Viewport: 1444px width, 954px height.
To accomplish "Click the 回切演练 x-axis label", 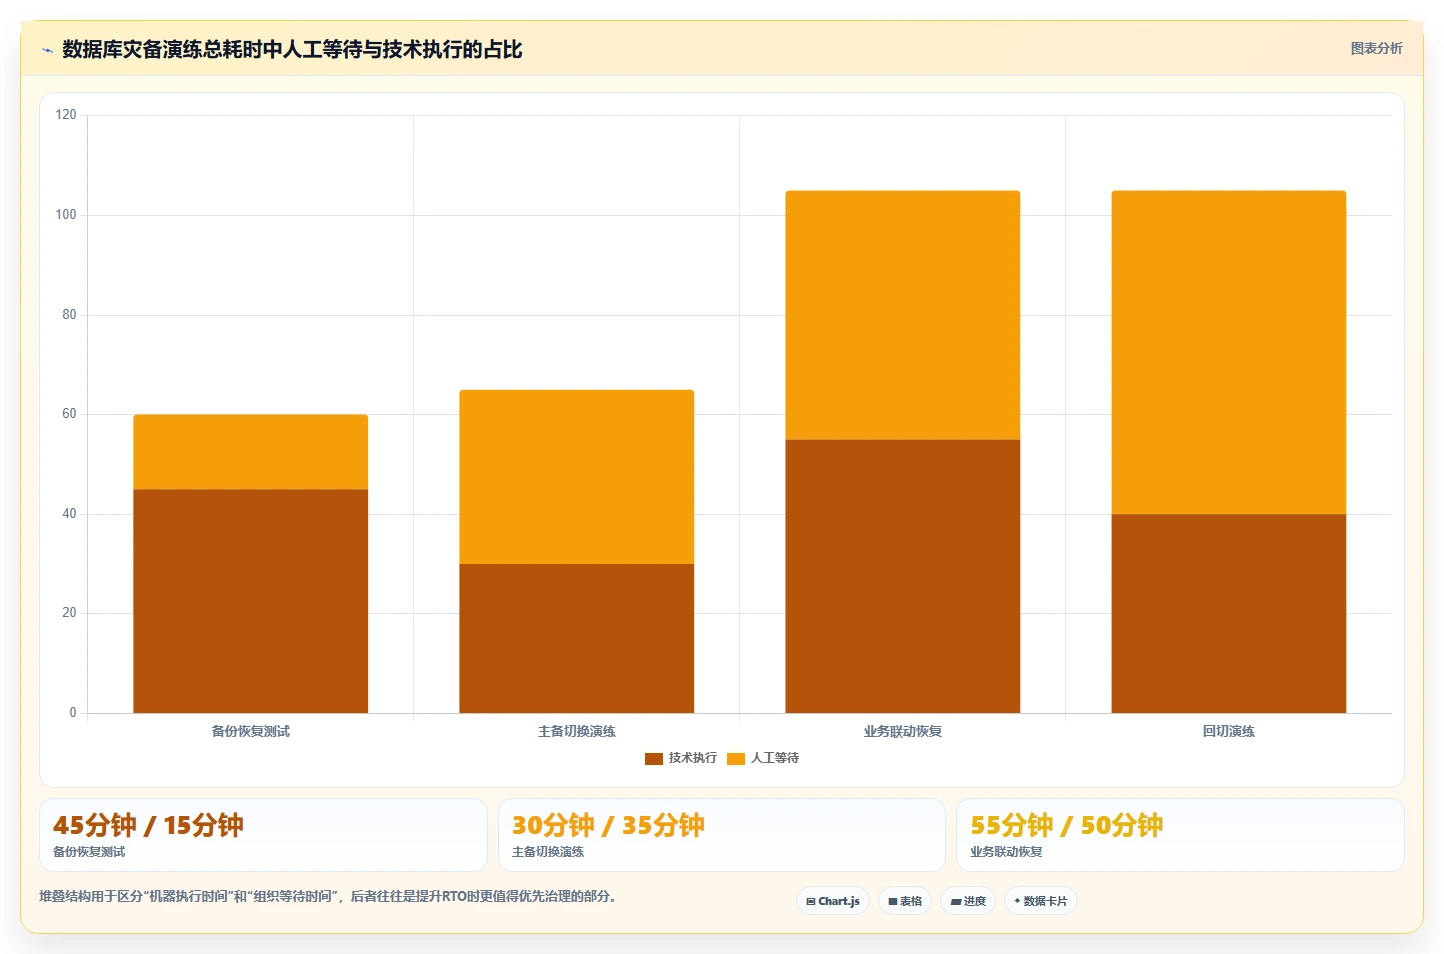I will click(1228, 732).
